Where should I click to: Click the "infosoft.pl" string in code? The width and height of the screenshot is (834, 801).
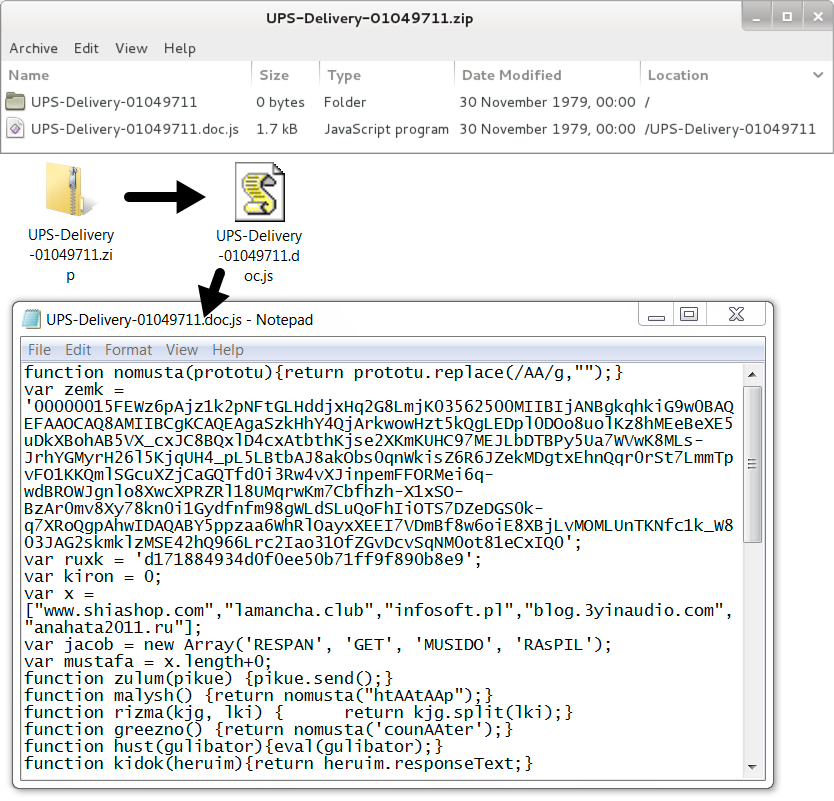tap(448, 611)
